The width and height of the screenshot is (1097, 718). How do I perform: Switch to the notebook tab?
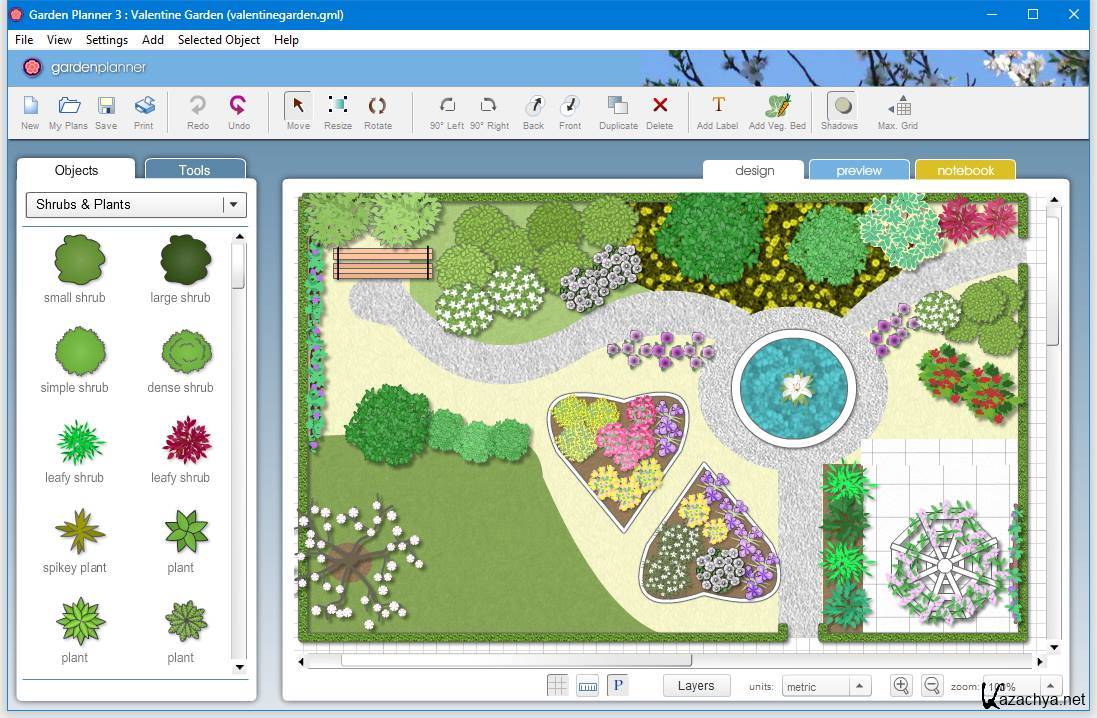click(x=965, y=170)
